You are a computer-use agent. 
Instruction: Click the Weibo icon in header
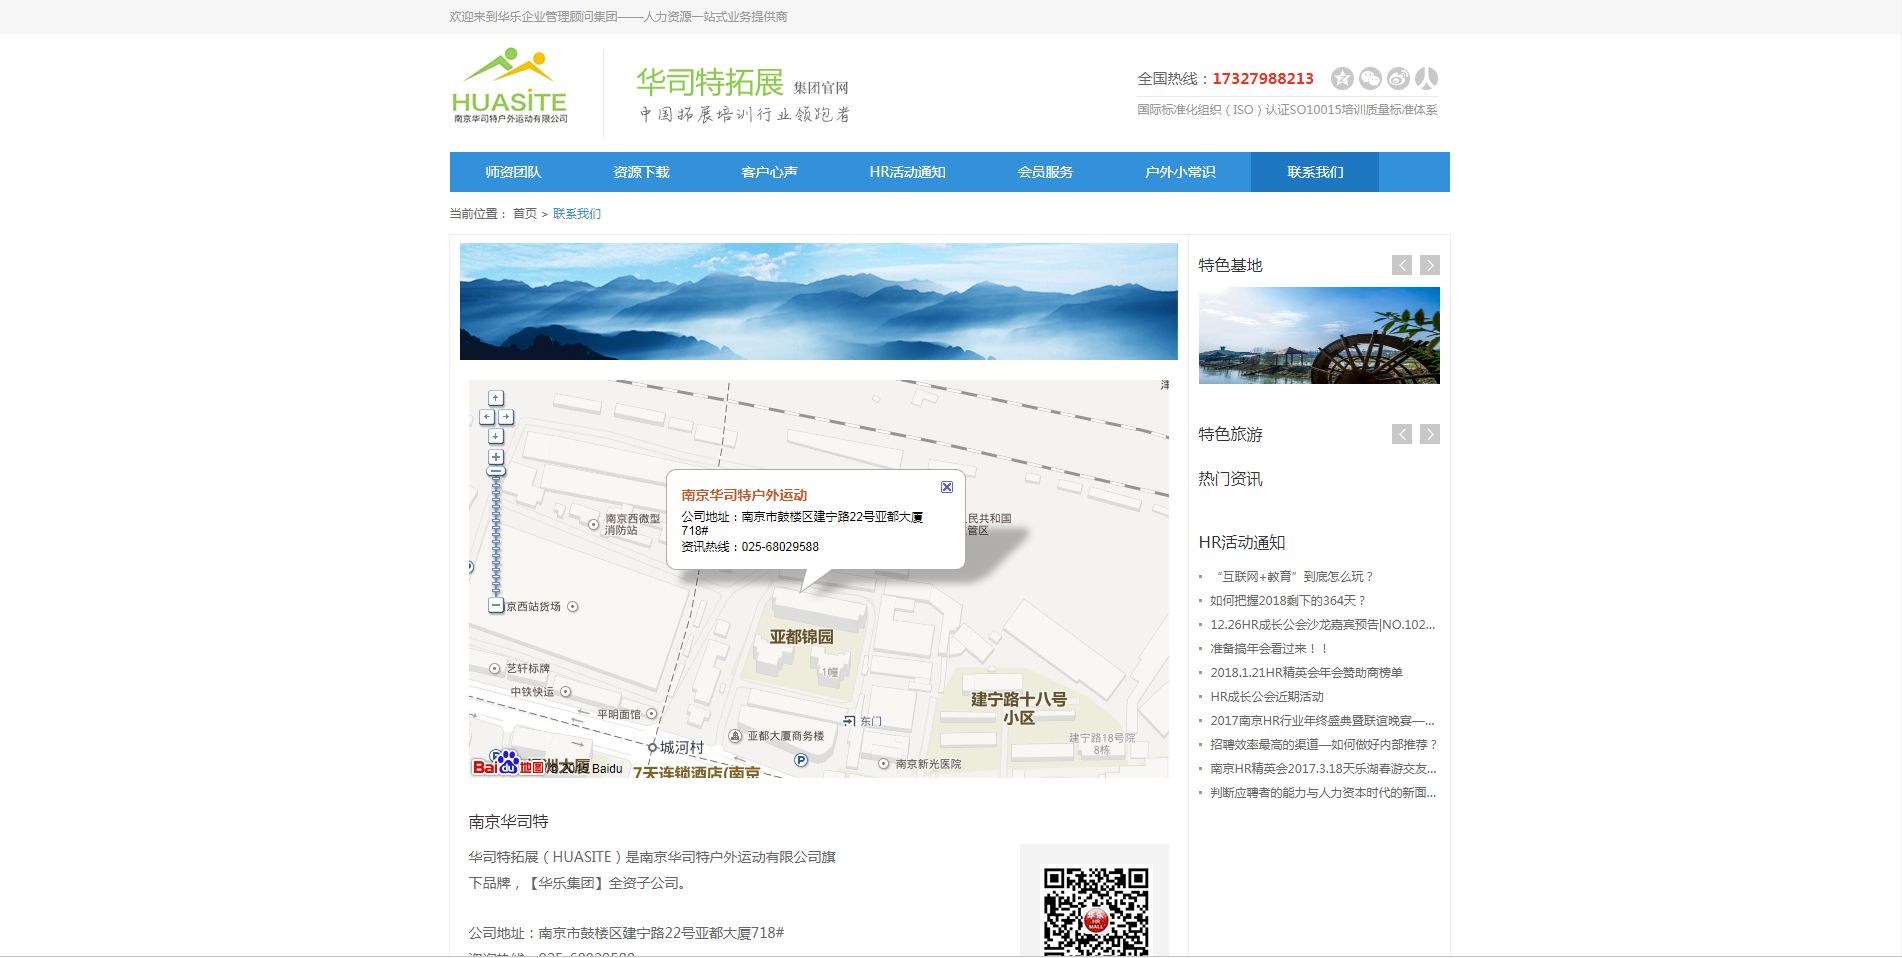pos(1398,78)
